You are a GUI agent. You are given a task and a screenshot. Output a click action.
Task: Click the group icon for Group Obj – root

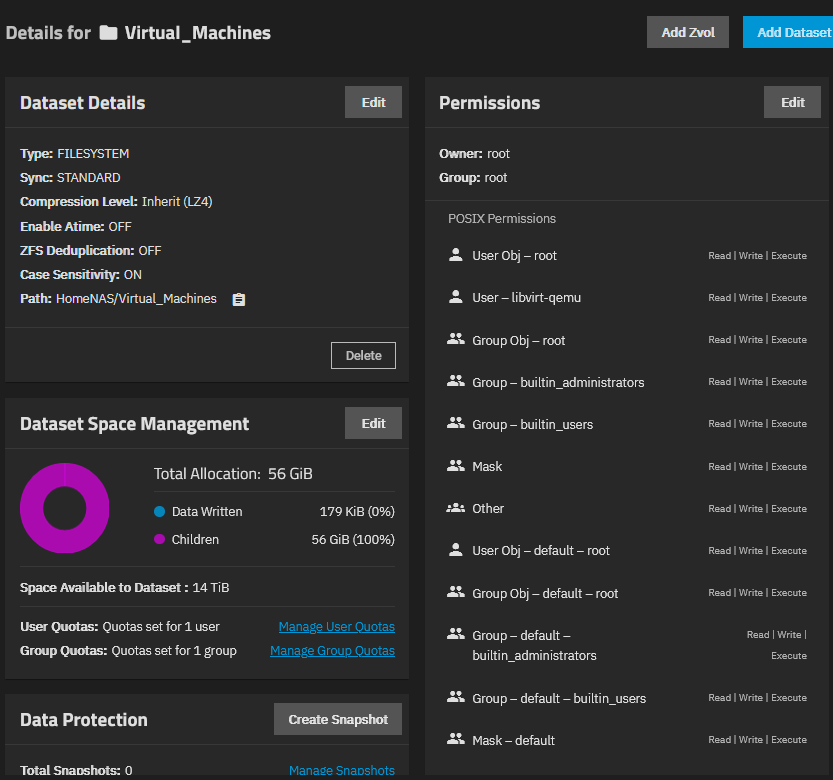455,340
